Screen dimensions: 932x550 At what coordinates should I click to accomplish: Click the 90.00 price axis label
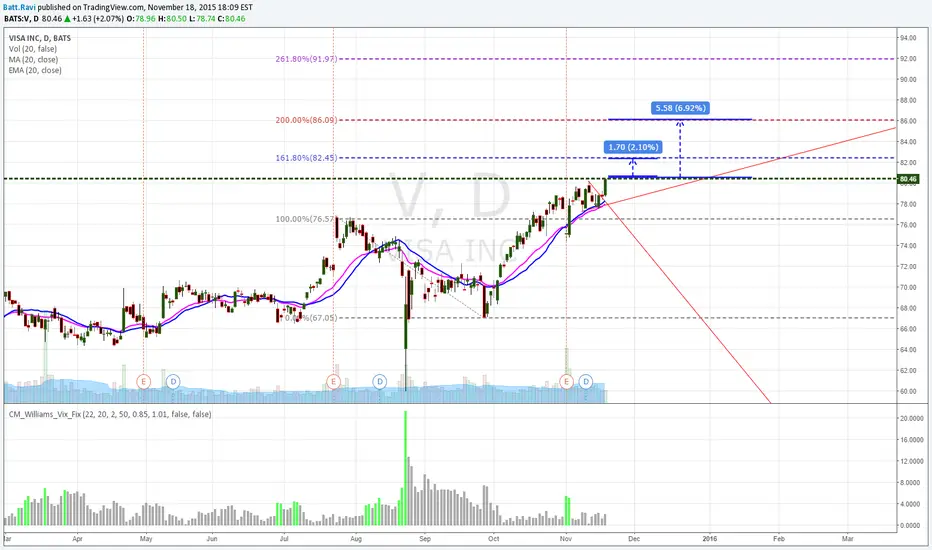908,80
